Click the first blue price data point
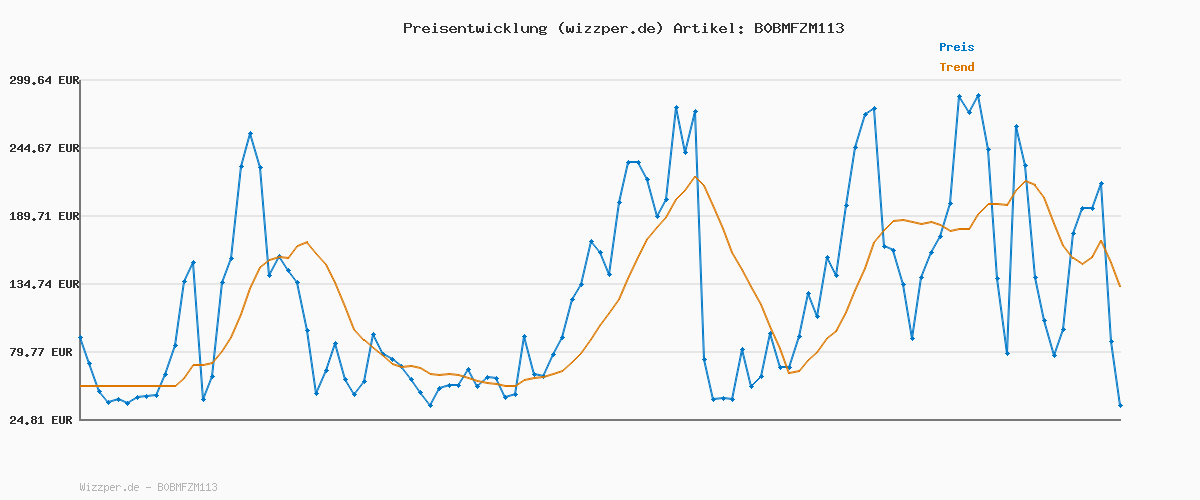 point(80,338)
